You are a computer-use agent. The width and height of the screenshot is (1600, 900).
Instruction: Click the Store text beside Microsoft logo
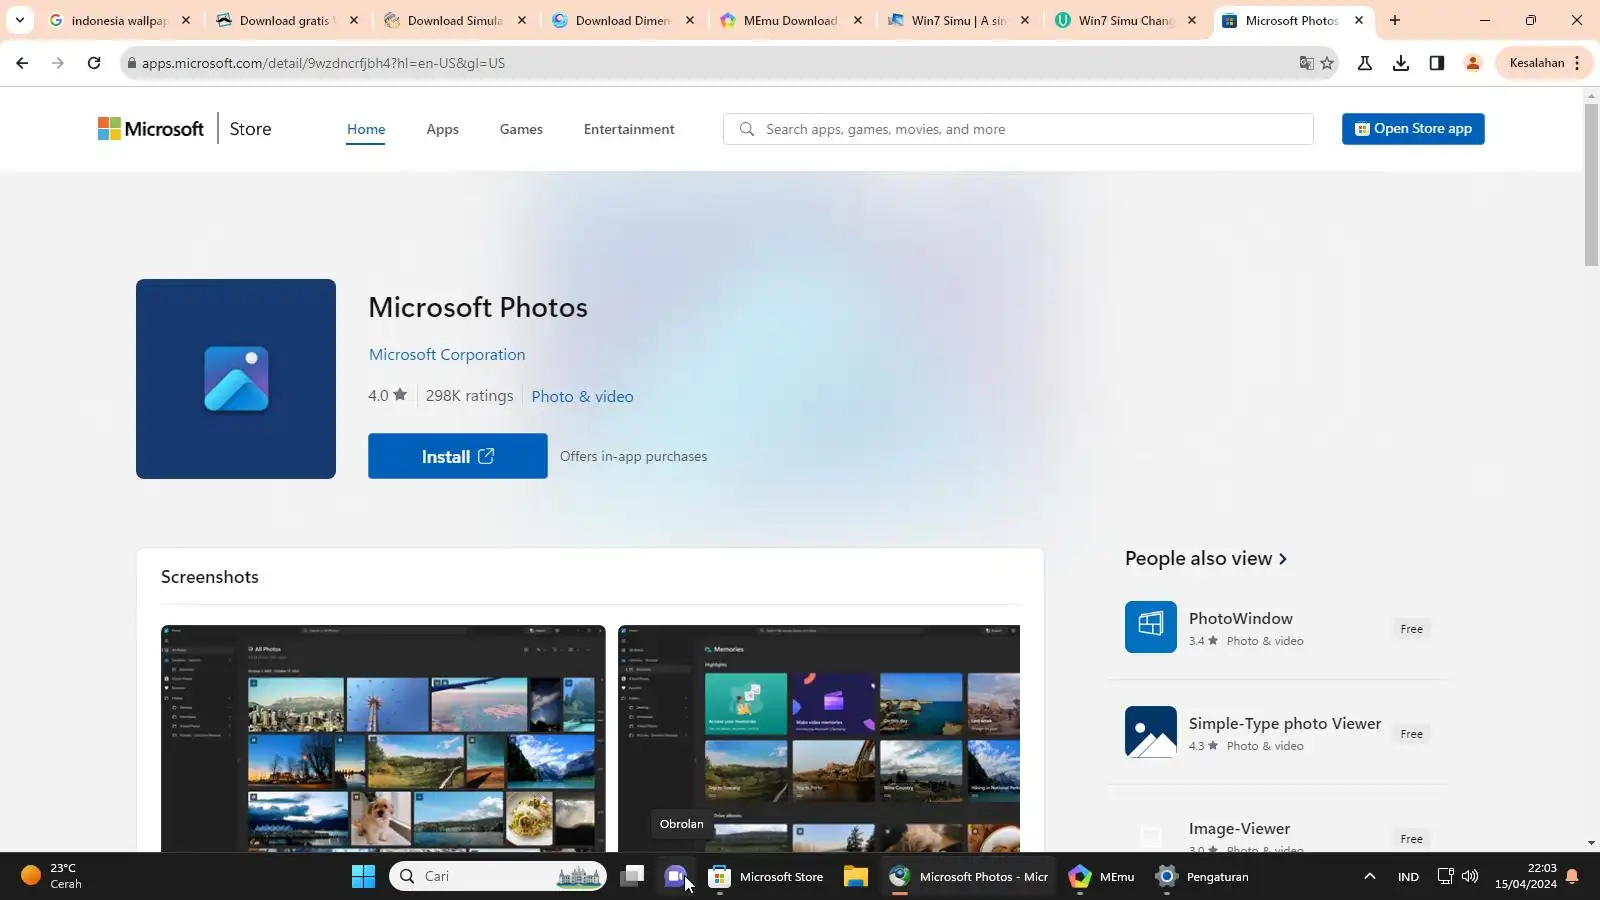pos(250,129)
